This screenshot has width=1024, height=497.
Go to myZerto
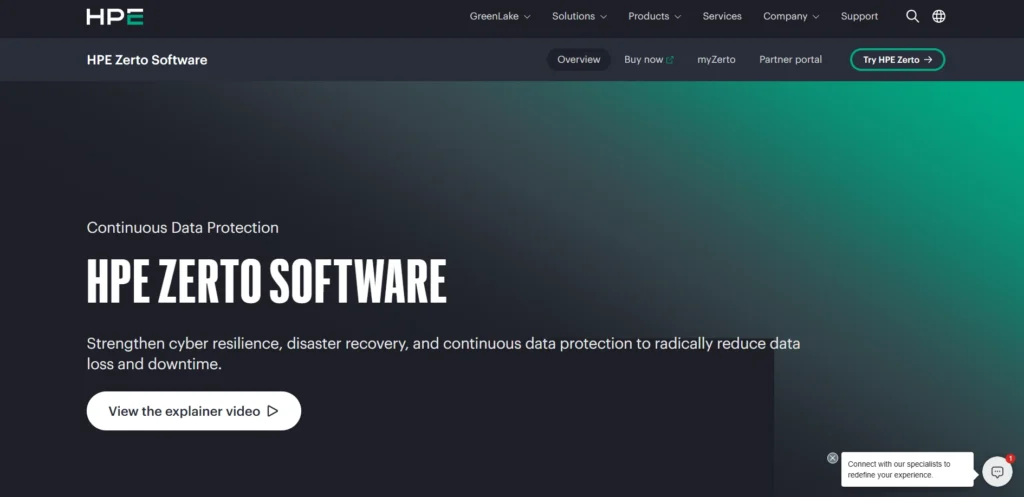716,59
